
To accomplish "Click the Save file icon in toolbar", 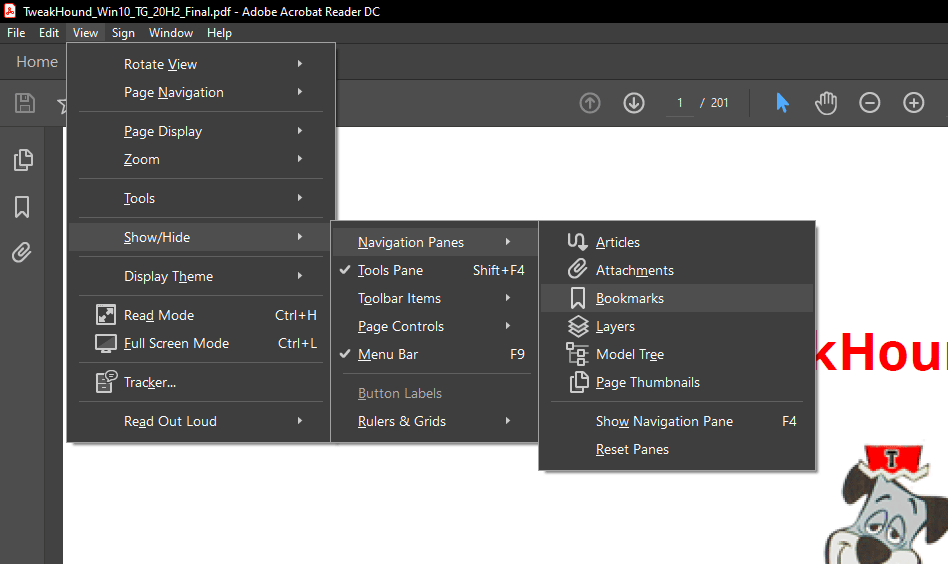I will click(25, 103).
